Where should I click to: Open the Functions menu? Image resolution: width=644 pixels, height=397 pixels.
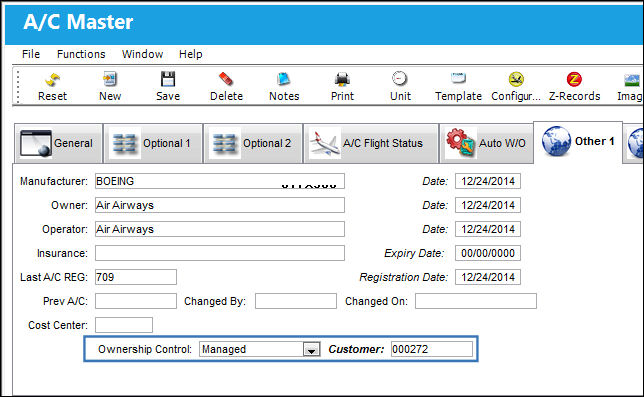[x=81, y=54]
